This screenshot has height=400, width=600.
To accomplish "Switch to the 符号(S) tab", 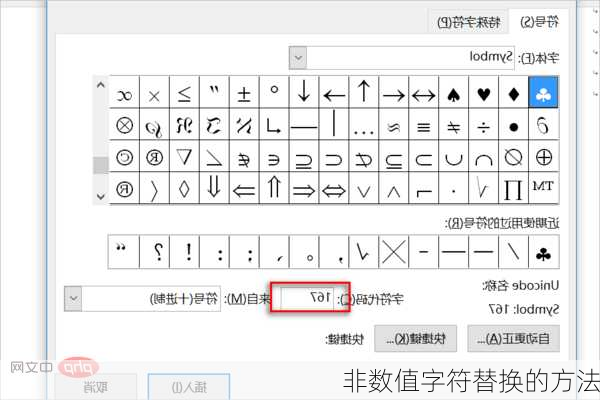I will point(540,22).
